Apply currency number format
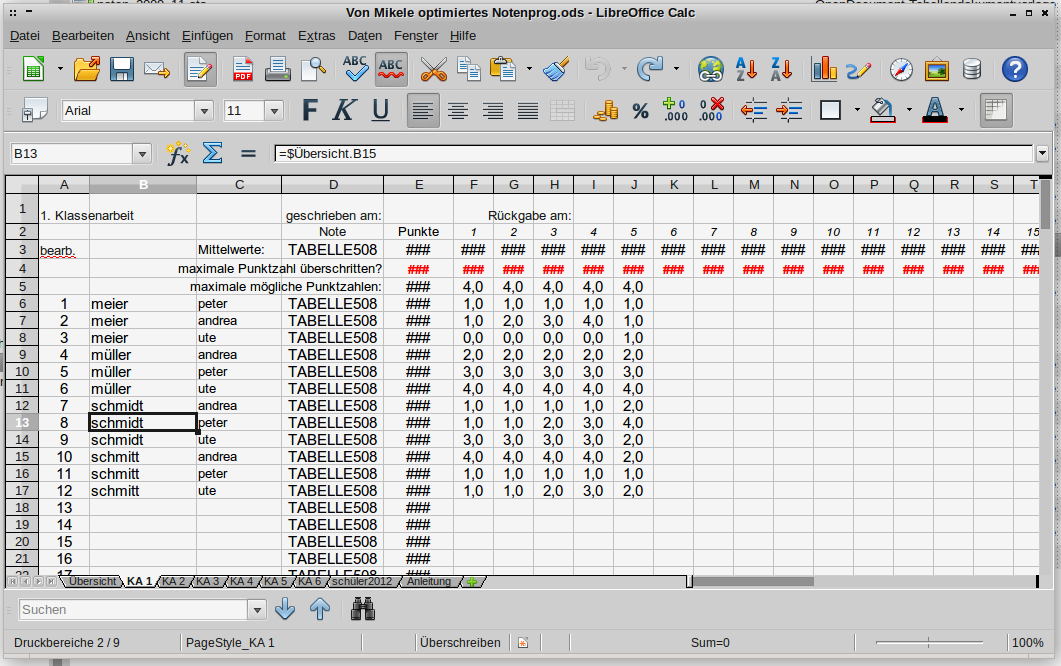 point(606,110)
